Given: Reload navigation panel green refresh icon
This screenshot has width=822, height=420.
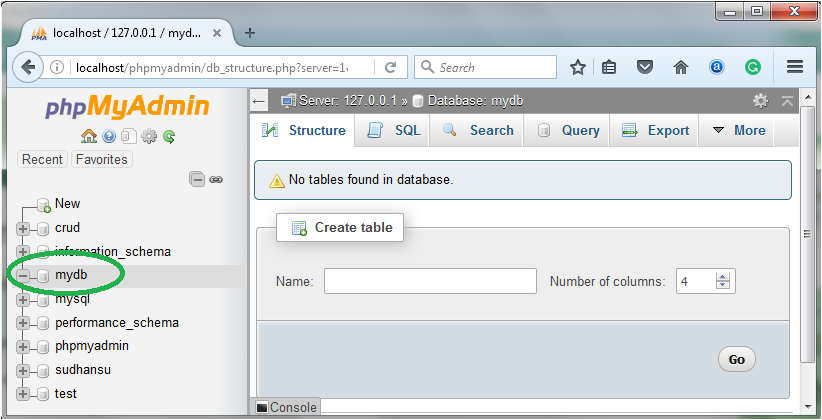Looking at the screenshot, I should 169,137.
